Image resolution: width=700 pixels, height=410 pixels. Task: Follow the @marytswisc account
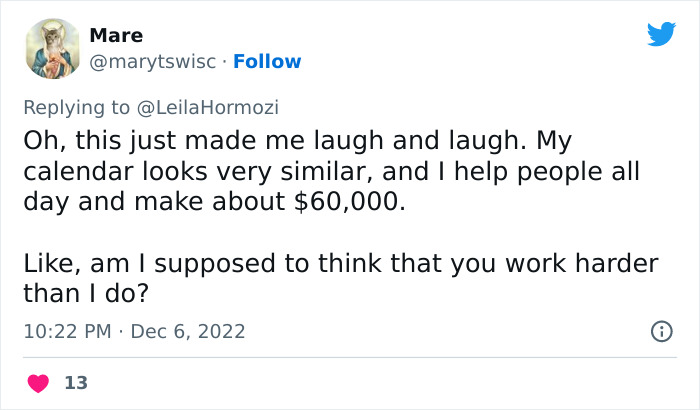click(267, 62)
